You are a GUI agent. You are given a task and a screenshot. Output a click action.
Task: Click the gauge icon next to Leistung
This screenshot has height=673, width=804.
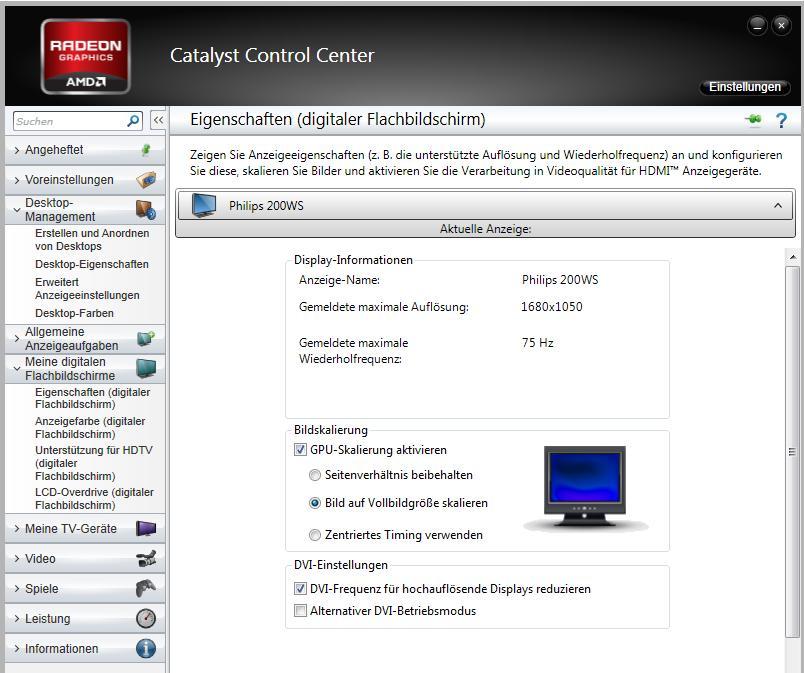click(x=146, y=618)
